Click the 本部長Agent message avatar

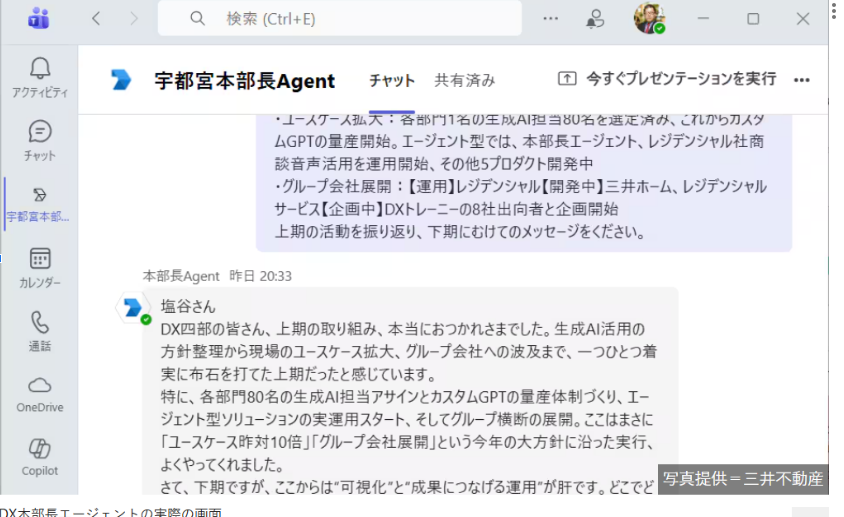(131, 308)
